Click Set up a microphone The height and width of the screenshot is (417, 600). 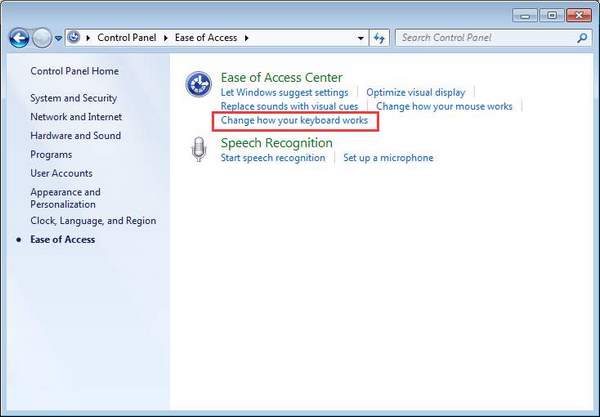388,158
